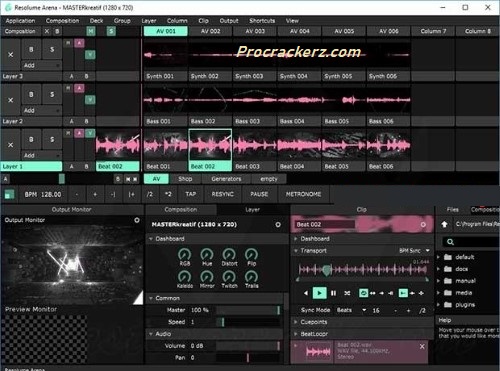The width and height of the screenshot is (500, 371).
Task: Collapse the composition Dashboard section
Action: pyautogui.click(x=151, y=239)
